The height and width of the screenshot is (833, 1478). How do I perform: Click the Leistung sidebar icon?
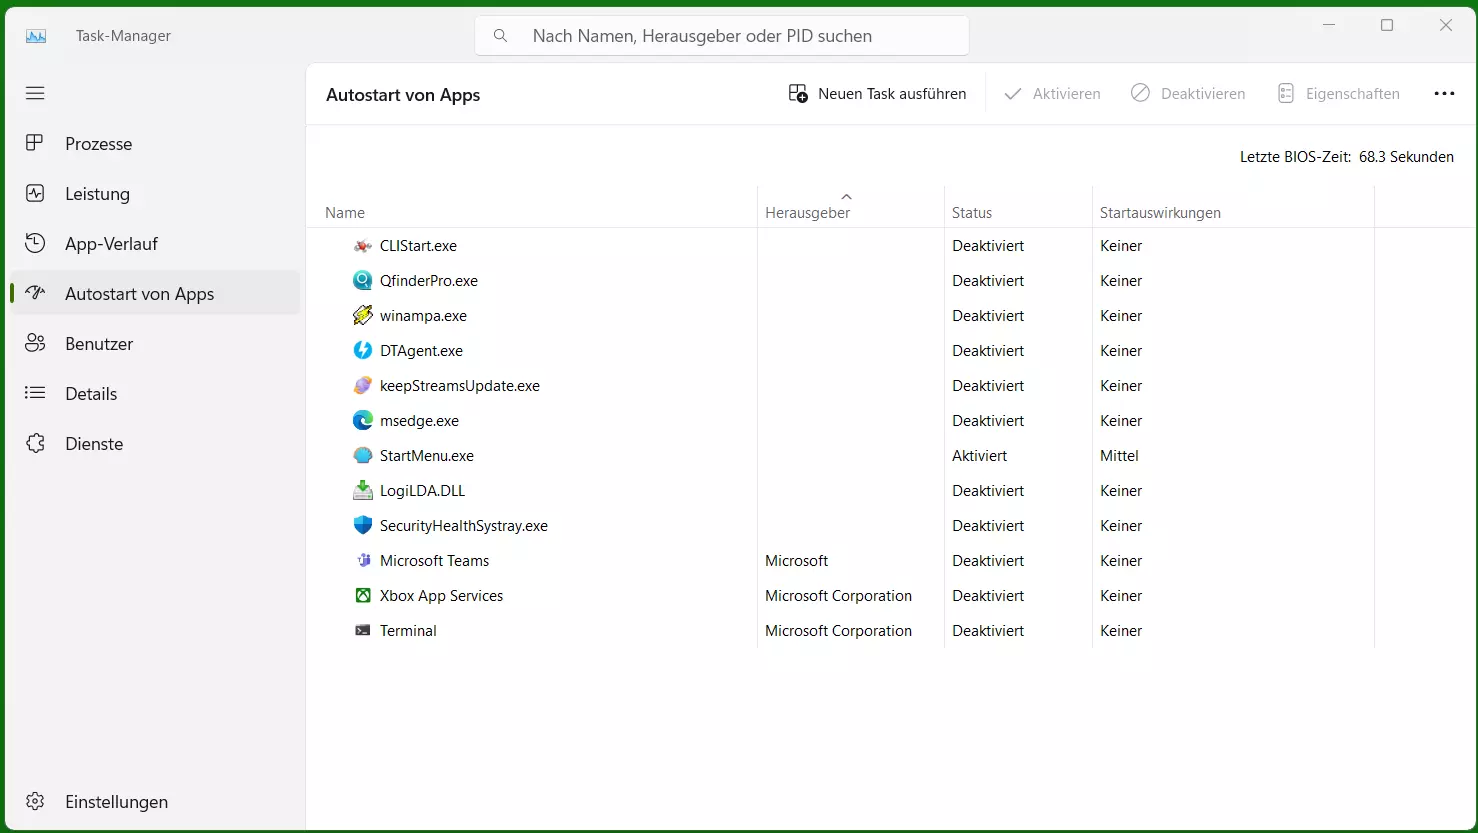coord(35,193)
